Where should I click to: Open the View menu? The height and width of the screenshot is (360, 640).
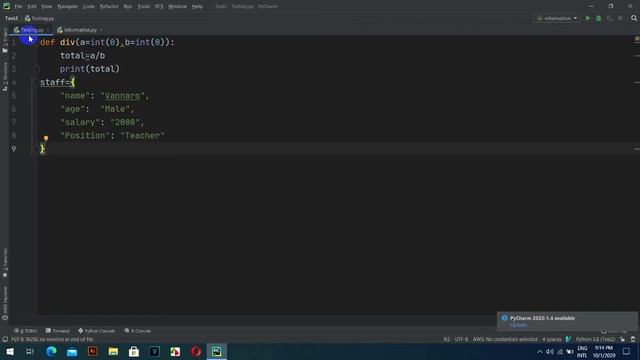coord(47,7)
